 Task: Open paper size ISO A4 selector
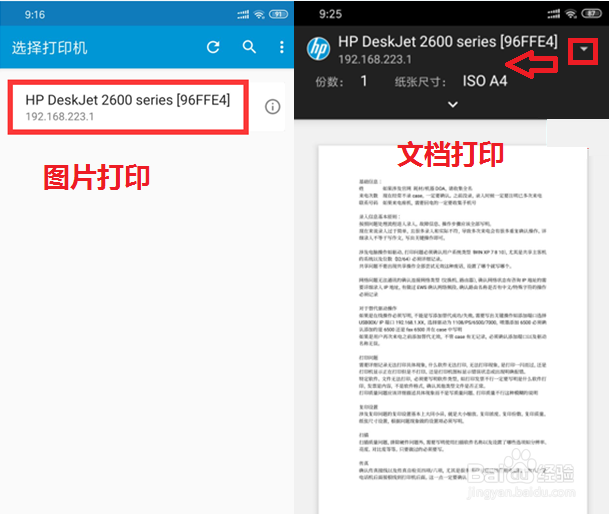point(485,81)
